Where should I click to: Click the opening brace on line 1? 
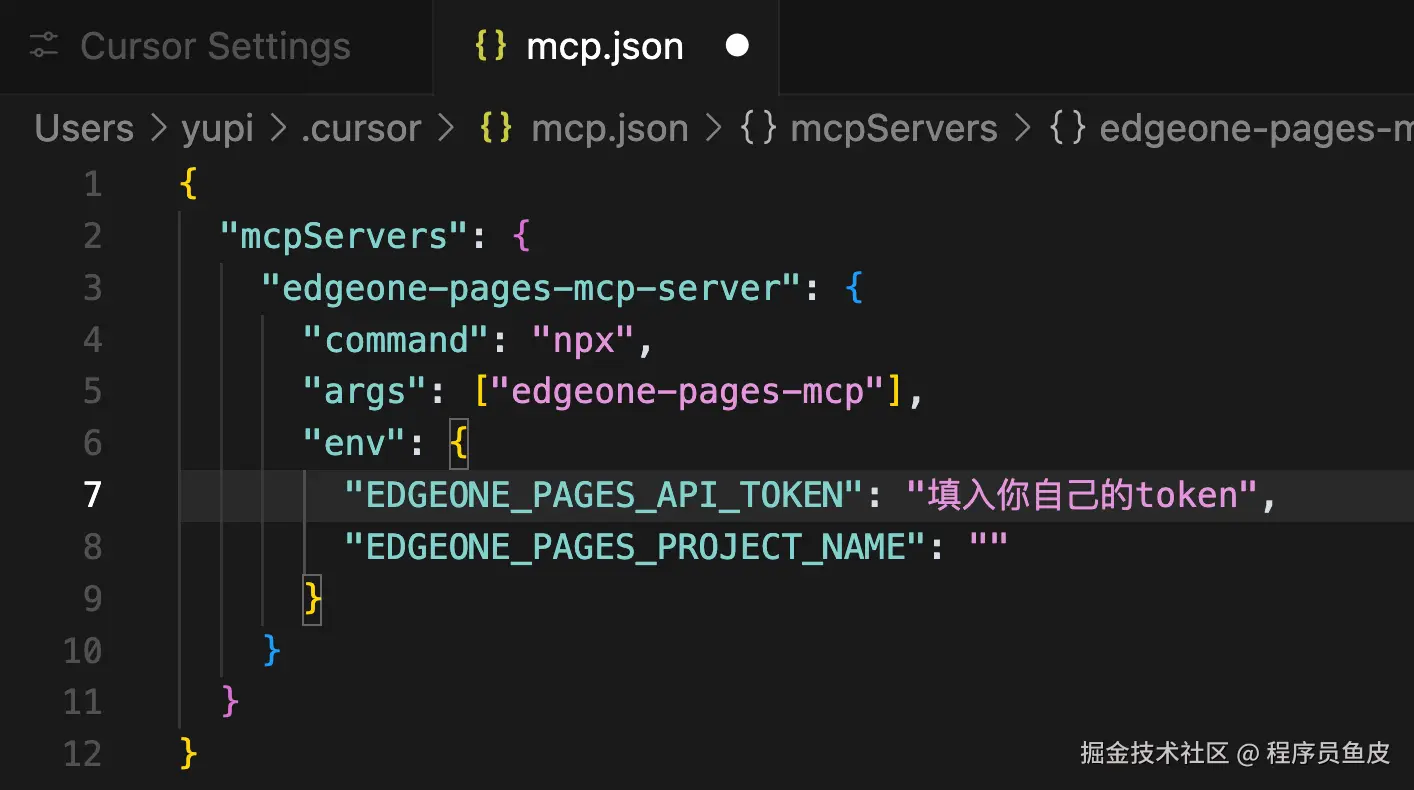click(188, 184)
